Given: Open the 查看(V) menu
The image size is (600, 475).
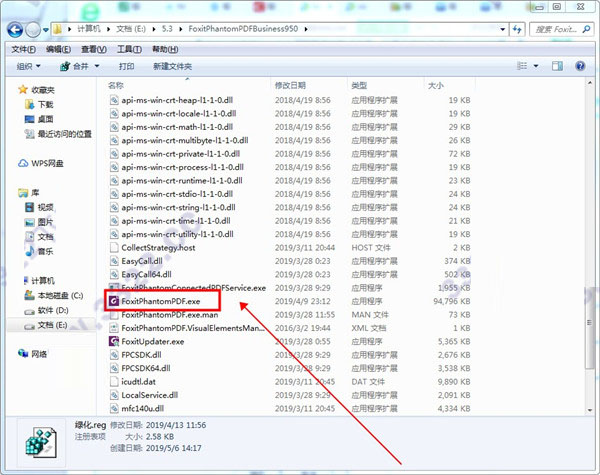Looking at the screenshot, I should [94, 49].
